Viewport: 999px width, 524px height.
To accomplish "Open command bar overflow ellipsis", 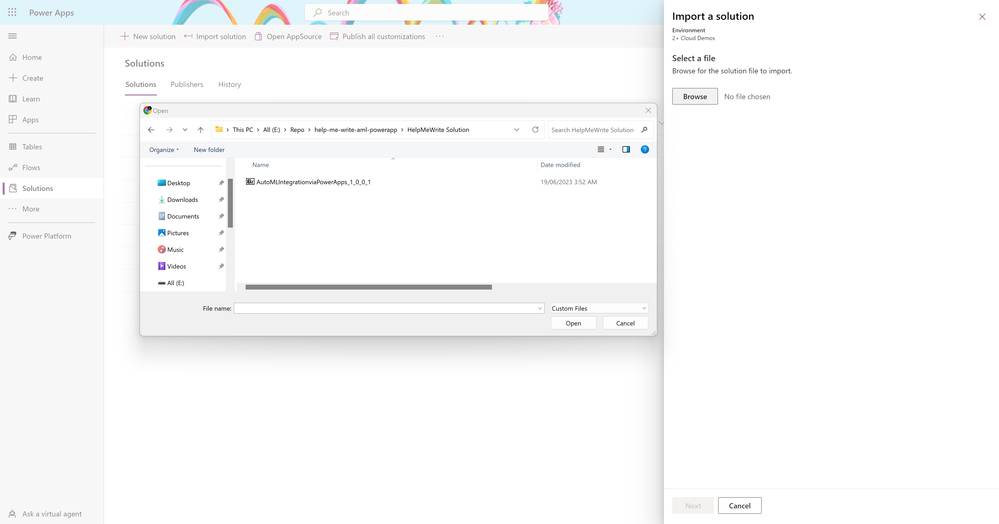I will [440, 36].
